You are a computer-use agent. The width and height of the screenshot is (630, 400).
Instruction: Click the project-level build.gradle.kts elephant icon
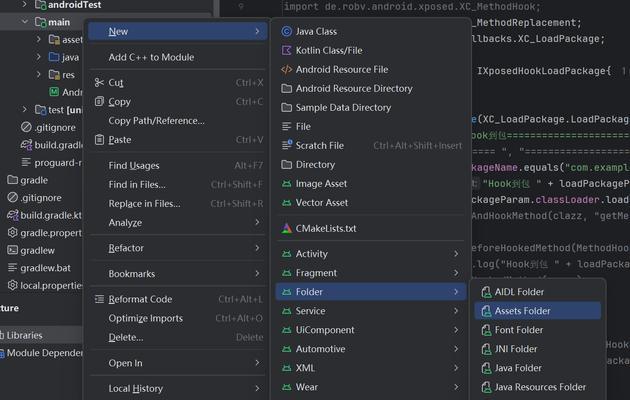click(12, 215)
